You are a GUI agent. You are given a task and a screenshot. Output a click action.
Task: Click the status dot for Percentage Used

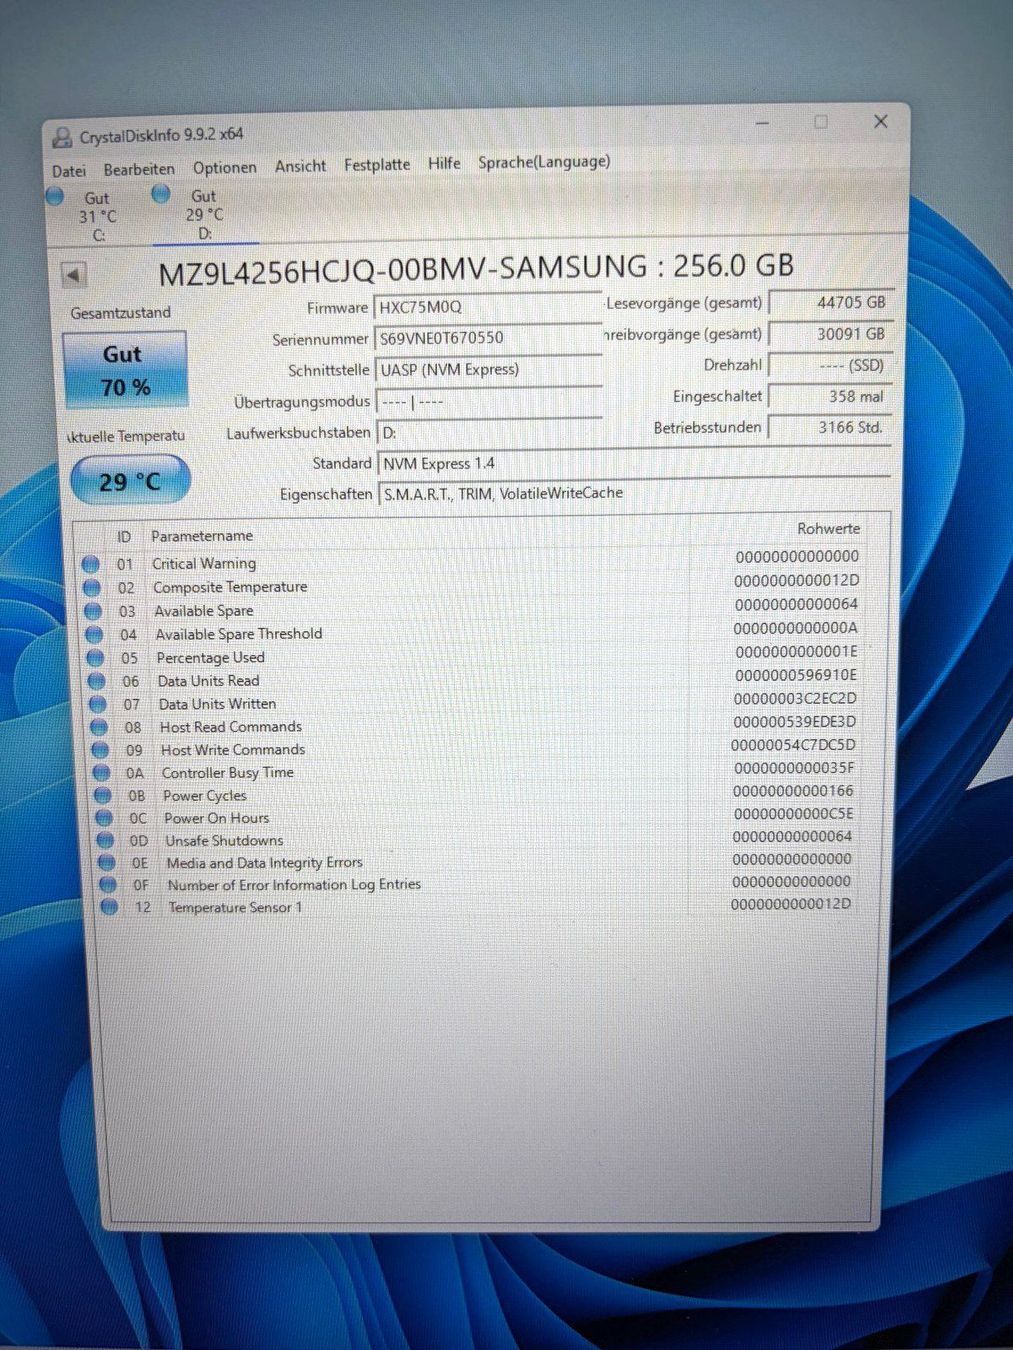tap(95, 658)
